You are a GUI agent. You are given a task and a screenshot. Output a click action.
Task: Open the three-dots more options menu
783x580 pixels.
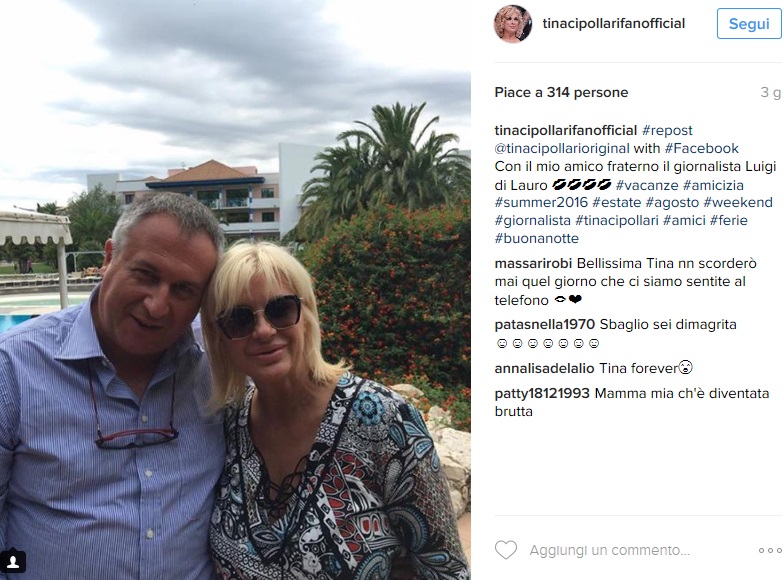pyautogui.click(x=770, y=551)
